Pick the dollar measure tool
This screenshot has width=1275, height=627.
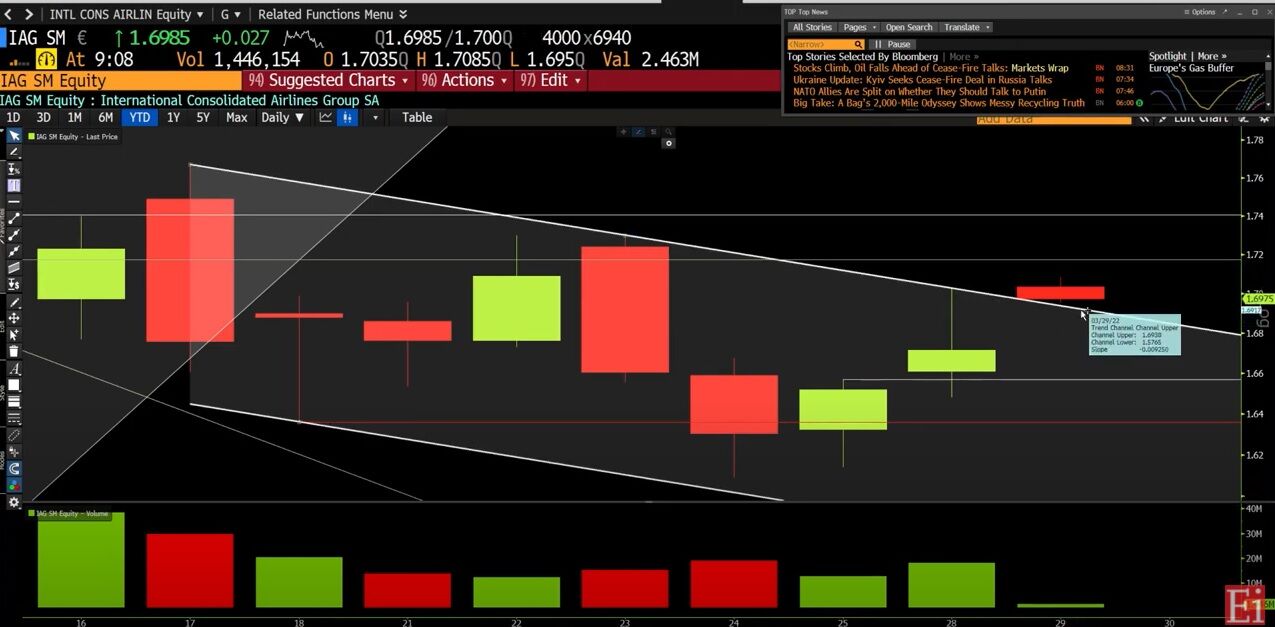coord(14,285)
